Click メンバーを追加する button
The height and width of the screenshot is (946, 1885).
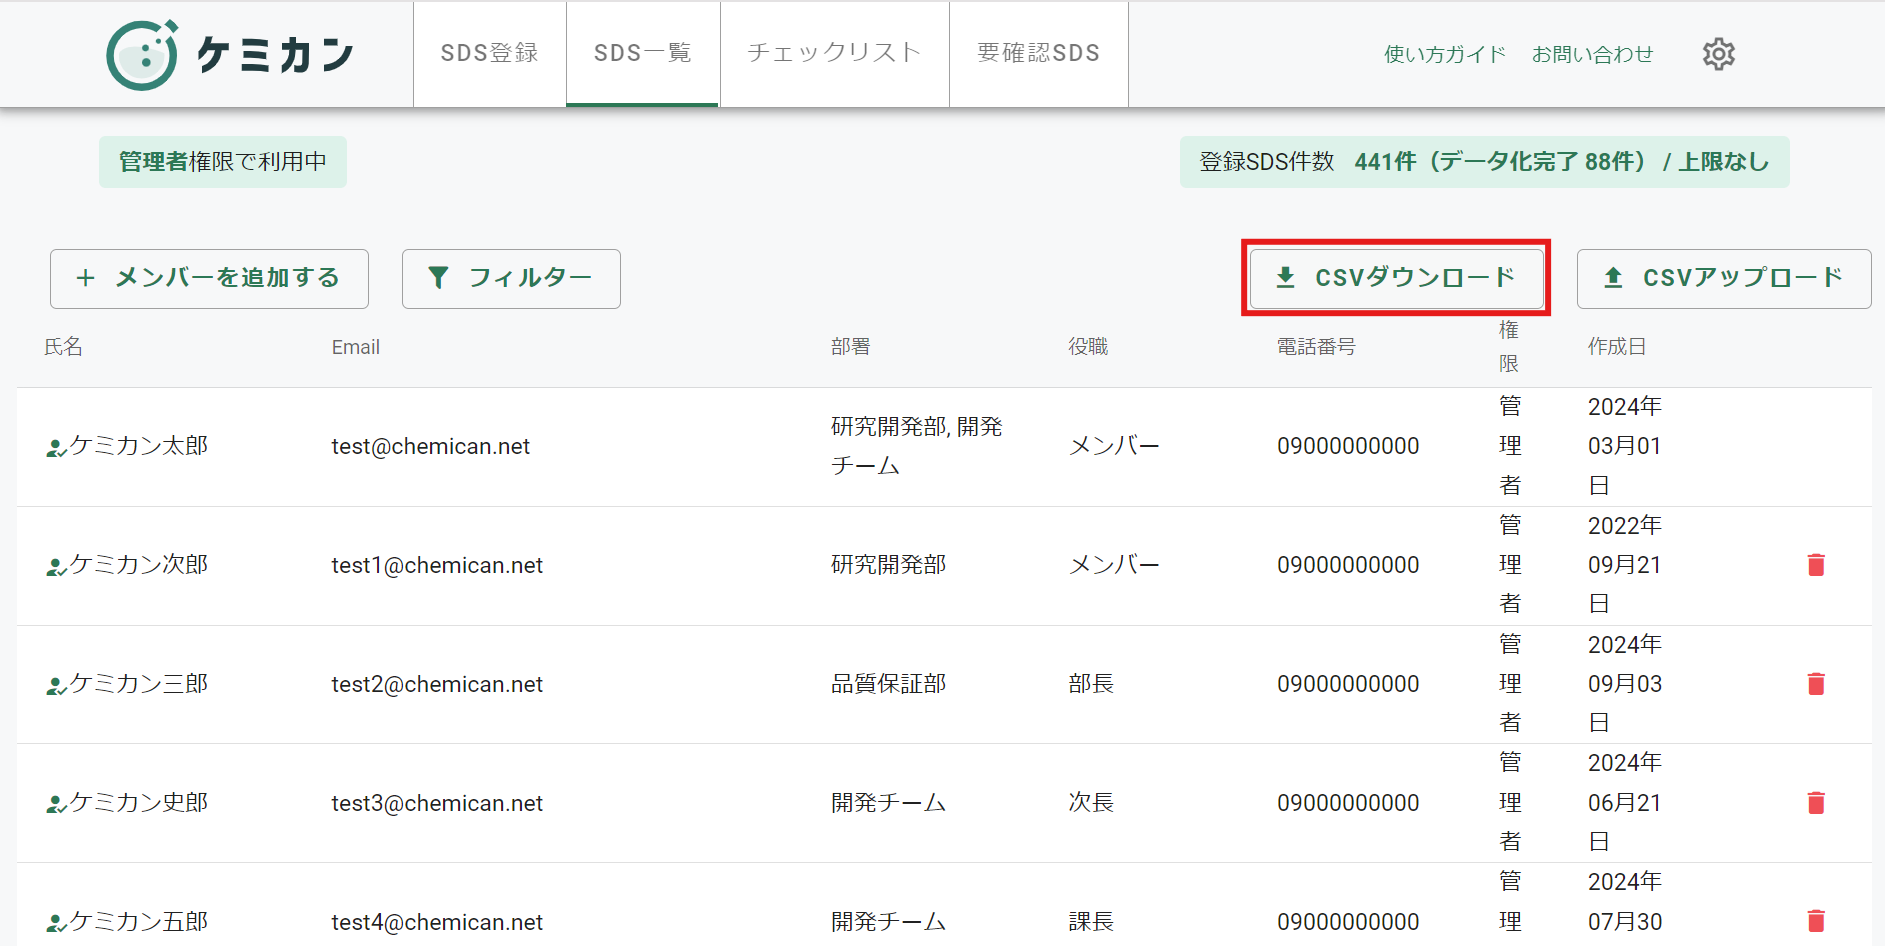pyautogui.click(x=209, y=278)
